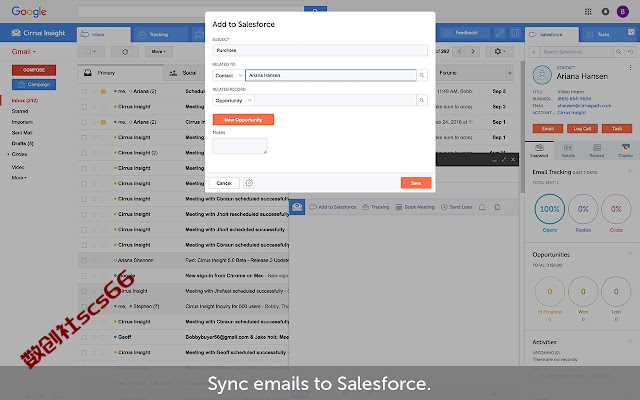Viewport: 640px width, 400px height.
Task: Click the red Compose button
Action: [34, 70]
